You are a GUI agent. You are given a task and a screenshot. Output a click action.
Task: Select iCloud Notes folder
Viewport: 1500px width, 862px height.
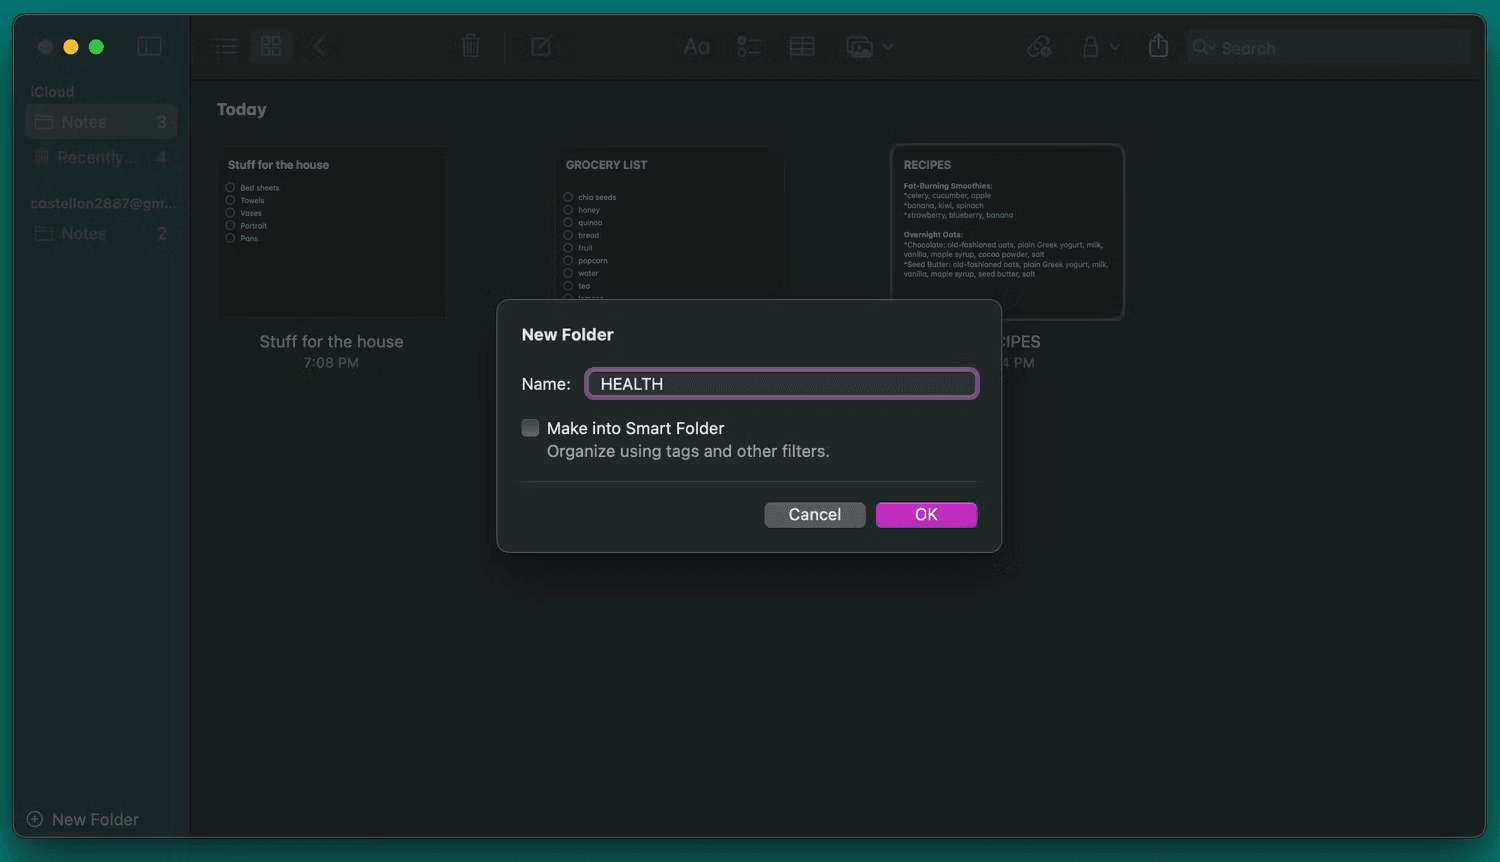coord(101,122)
